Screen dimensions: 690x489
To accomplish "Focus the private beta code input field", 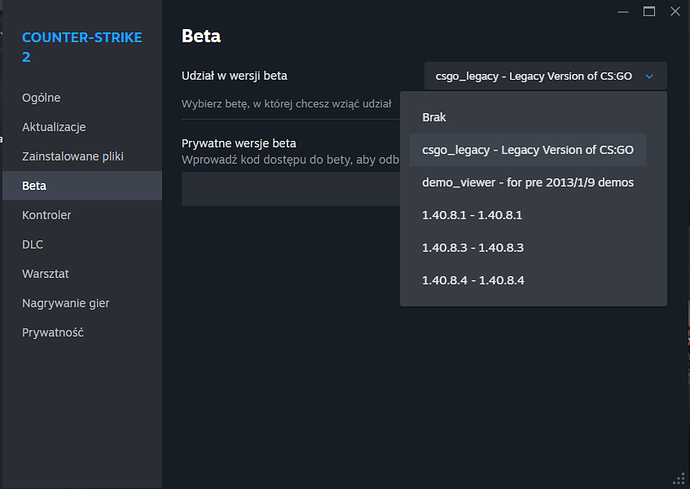I will pyautogui.click(x=290, y=189).
